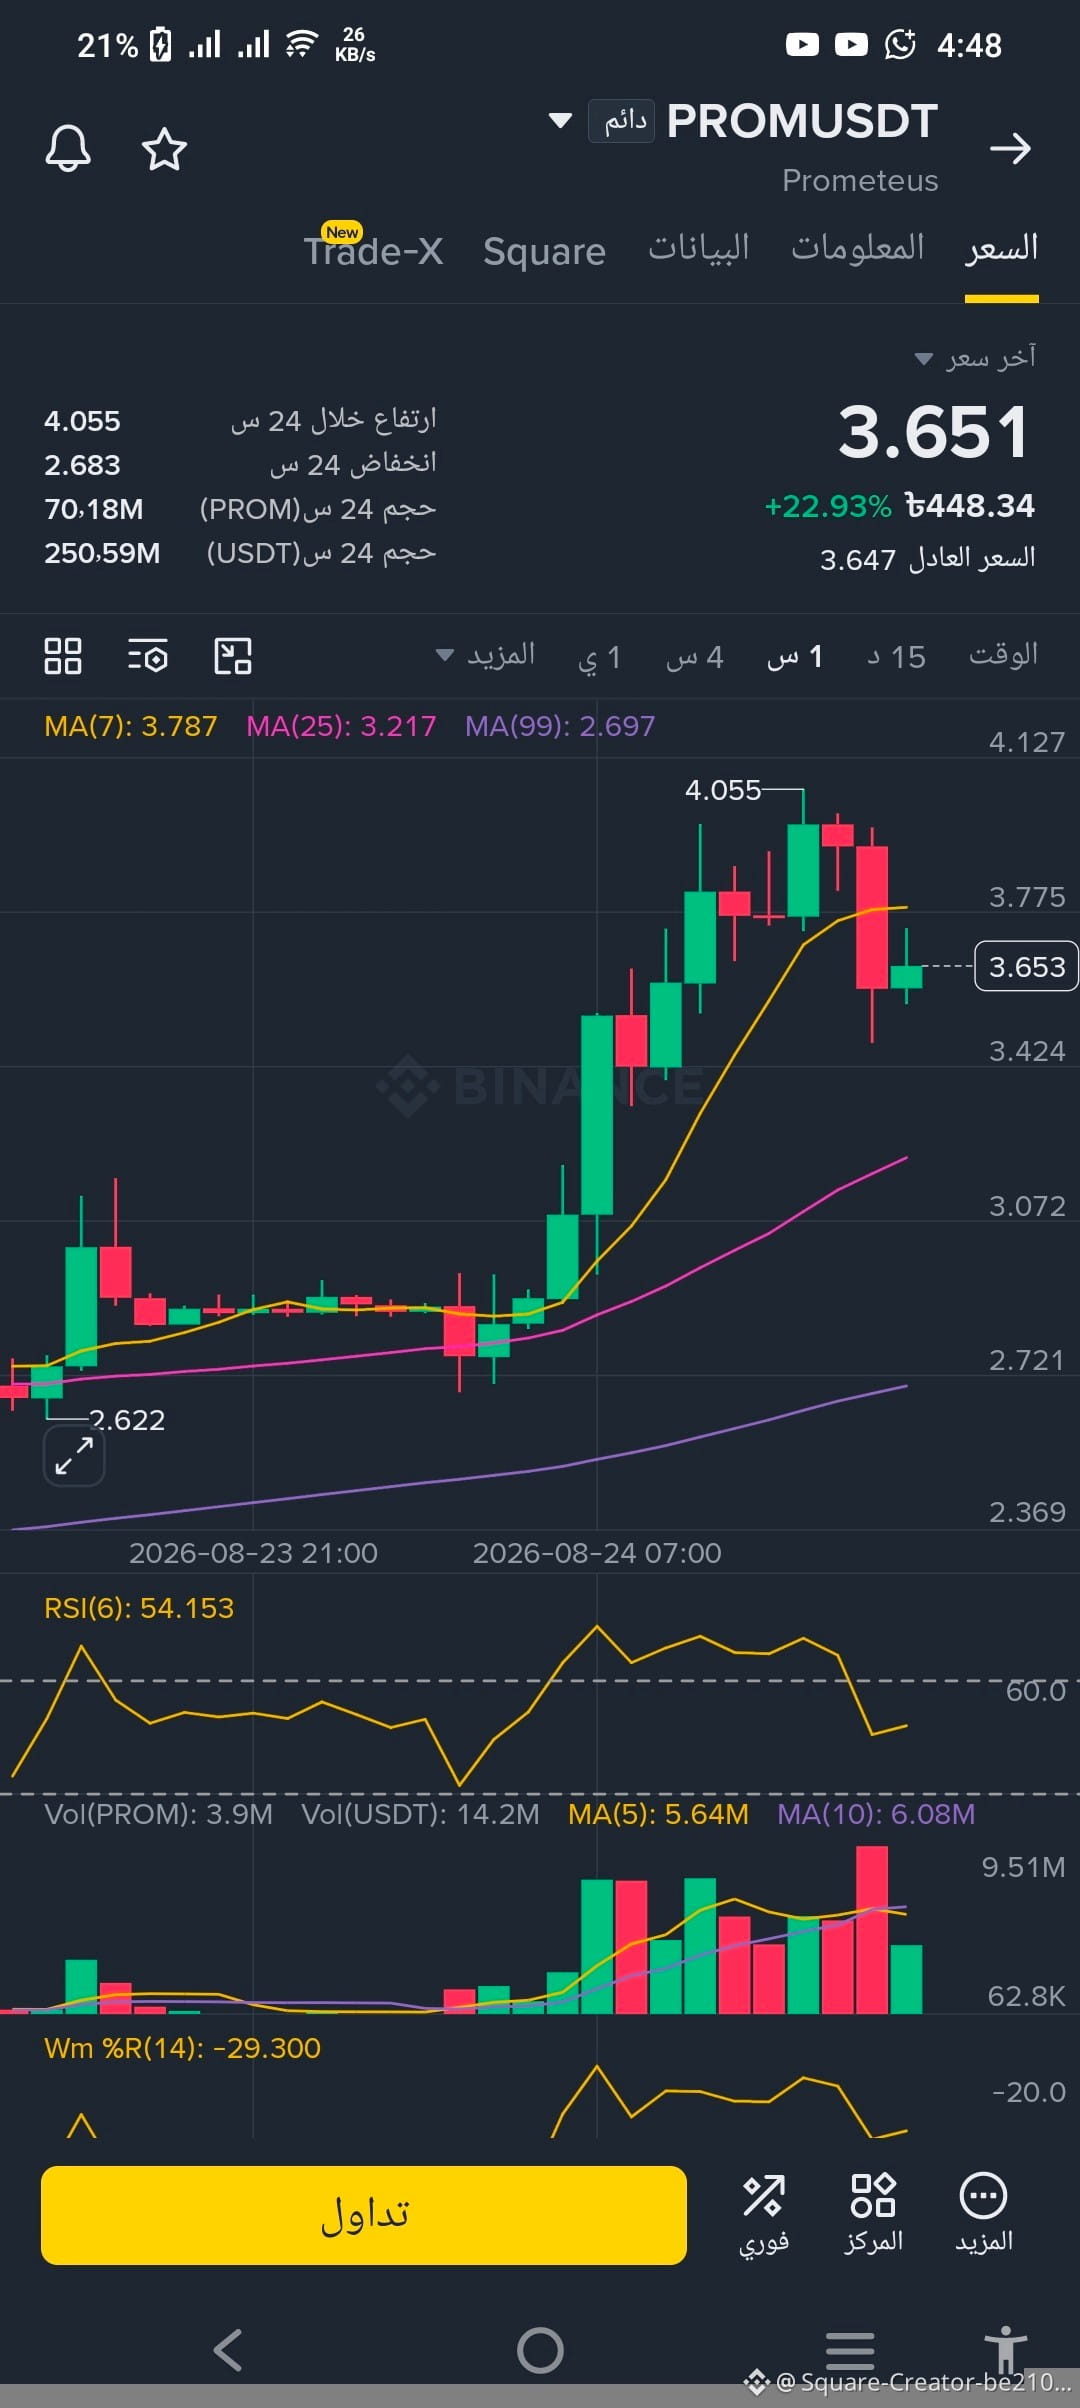Tap the +22.93% change value
The image size is (1080, 2408).
827,506
